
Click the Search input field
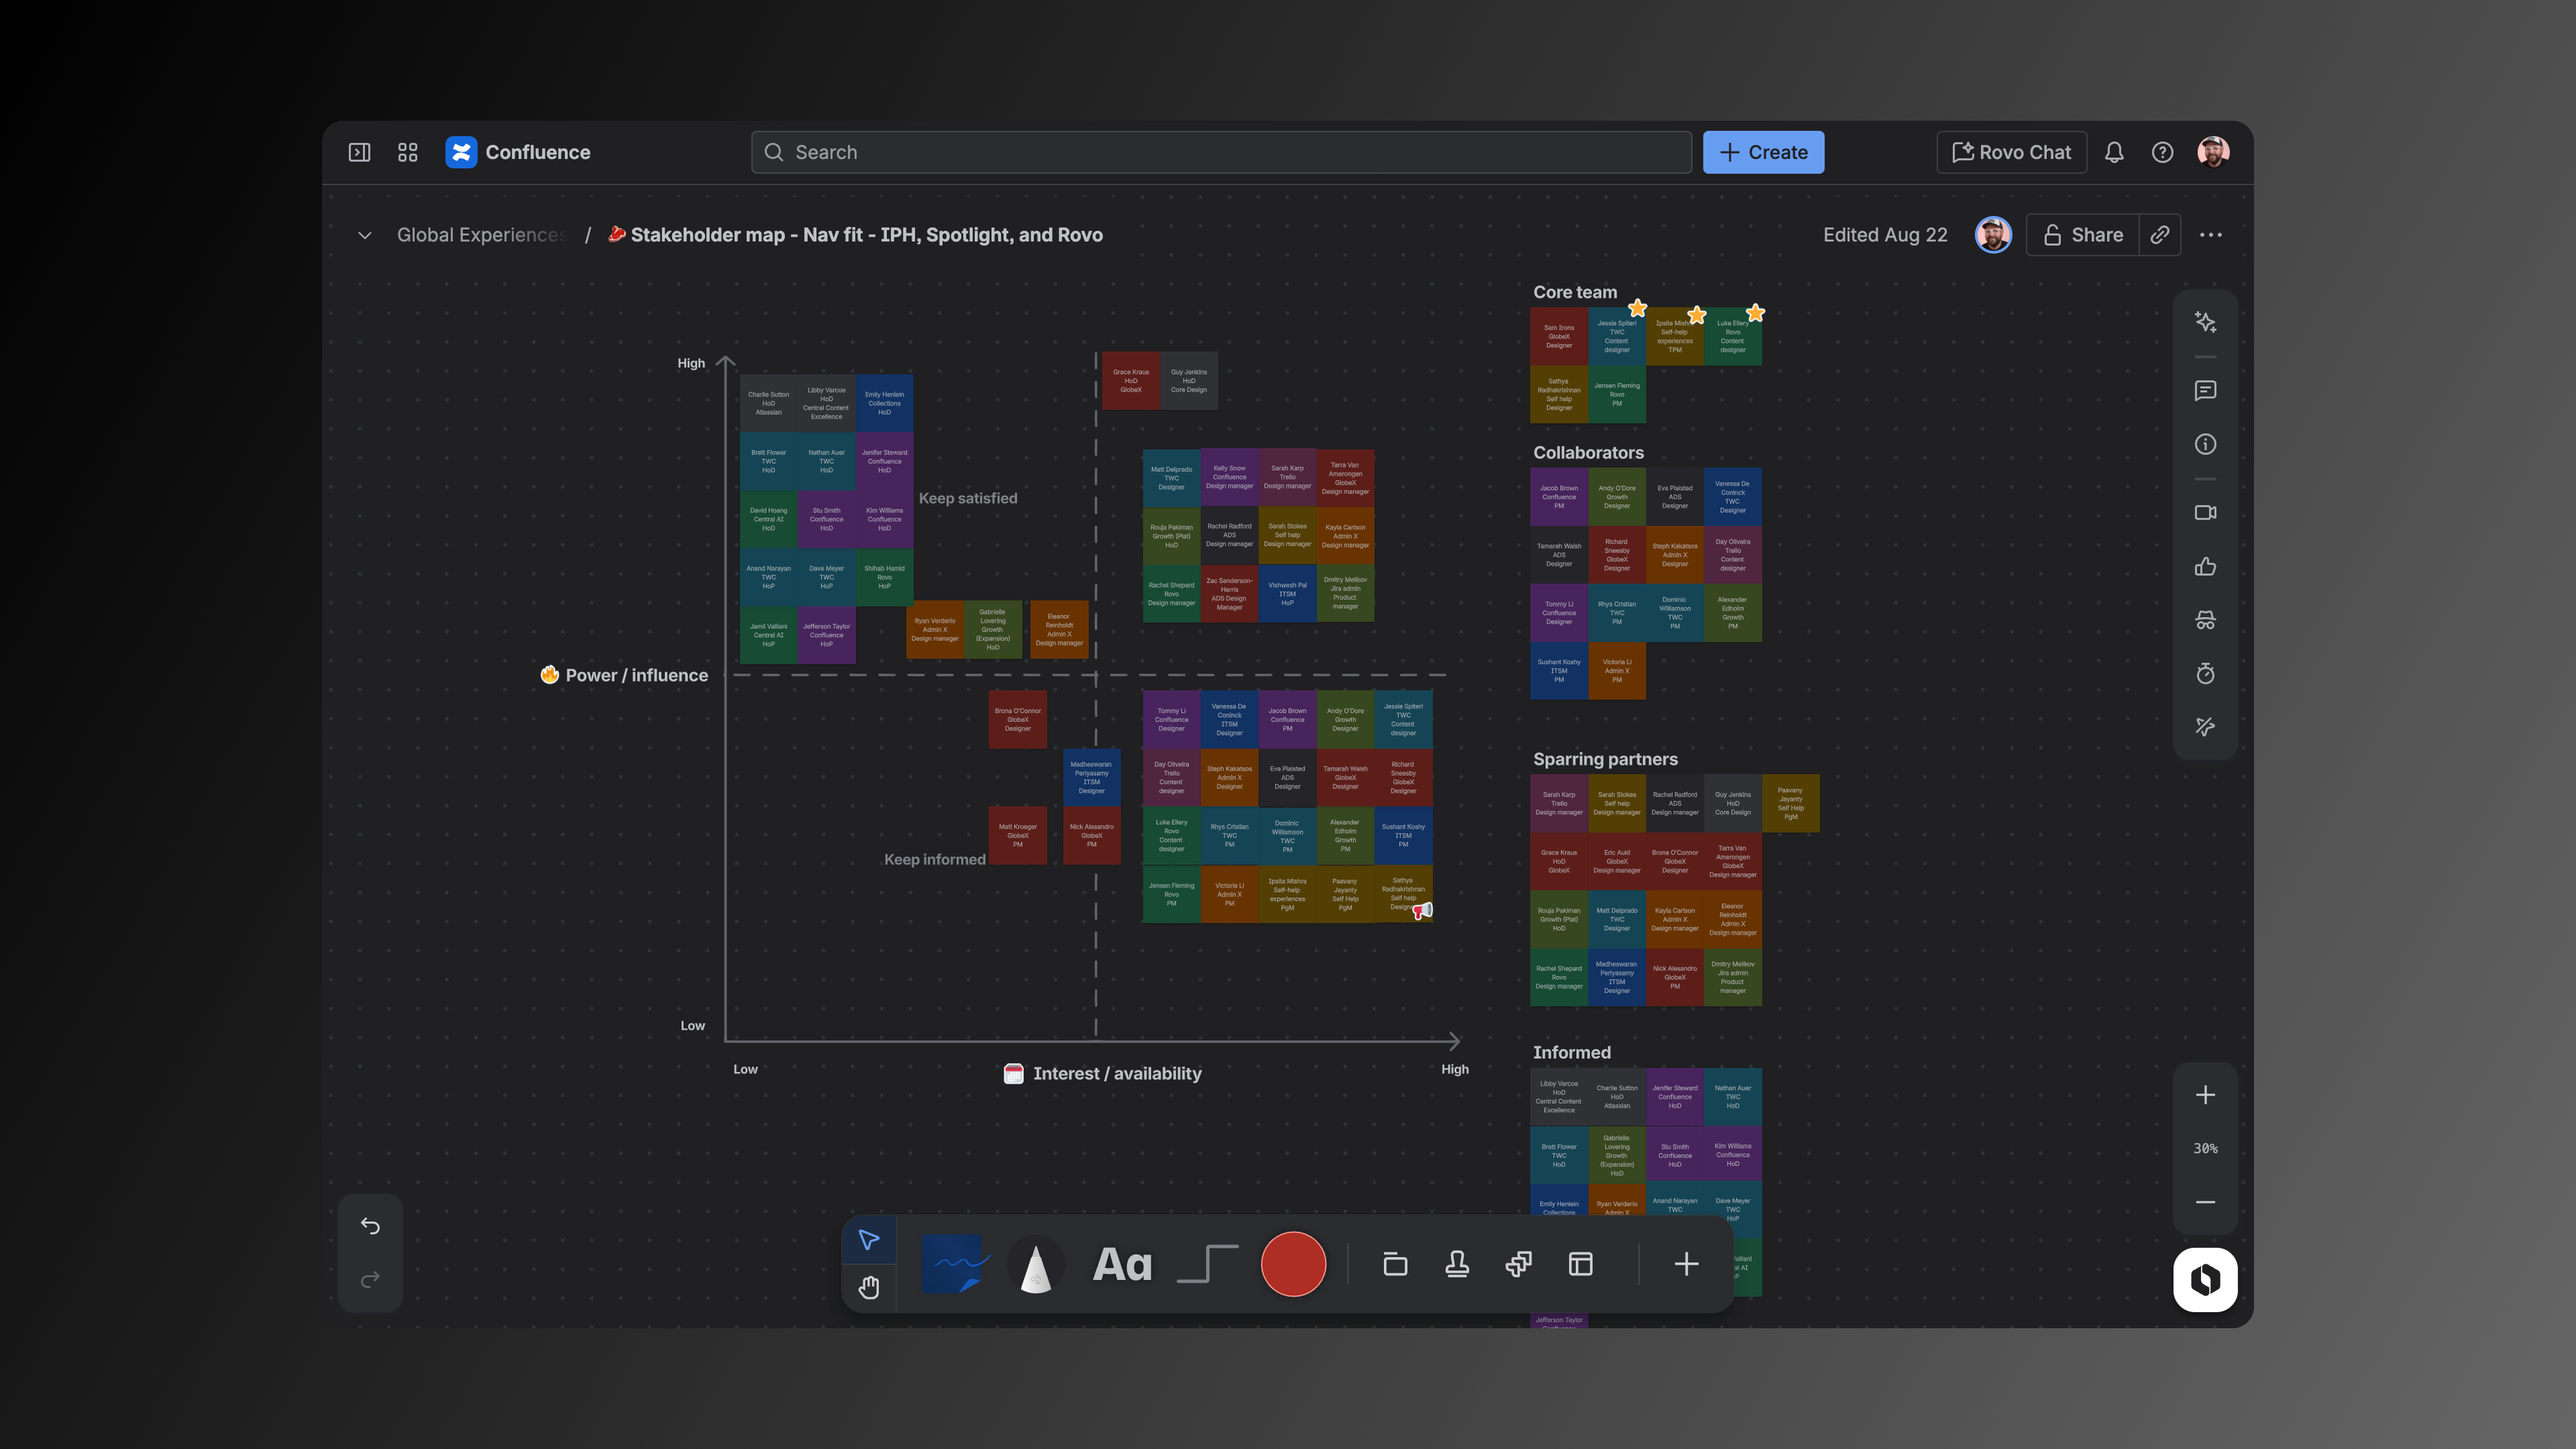pyautogui.click(x=1220, y=152)
